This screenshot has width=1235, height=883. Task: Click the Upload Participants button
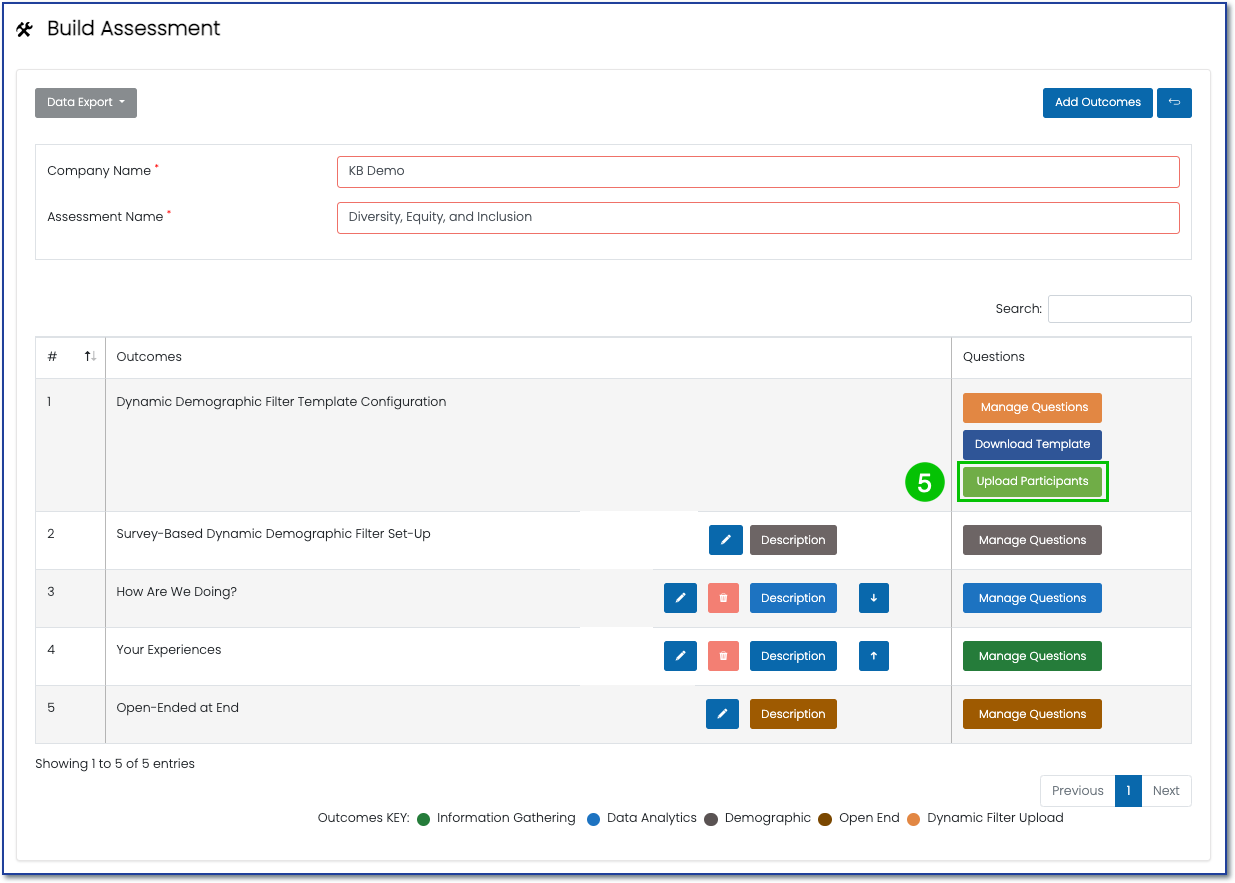click(x=1032, y=482)
